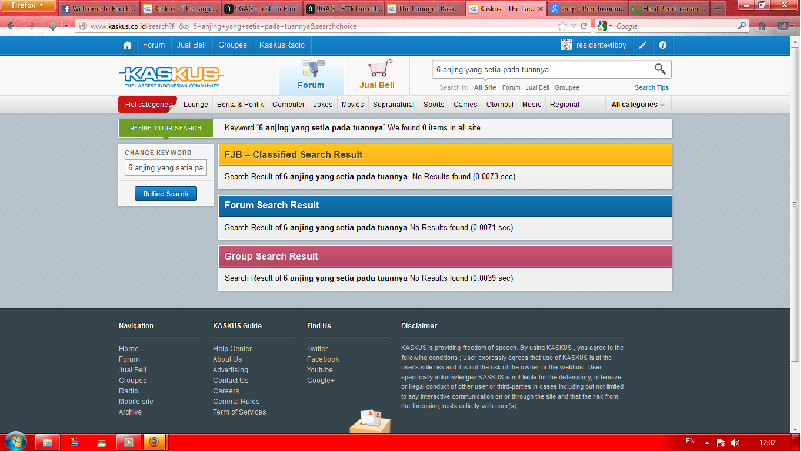801x452 pixels.
Task: Click the bookmark star in address bar
Action: pyautogui.click(x=562, y=26)
